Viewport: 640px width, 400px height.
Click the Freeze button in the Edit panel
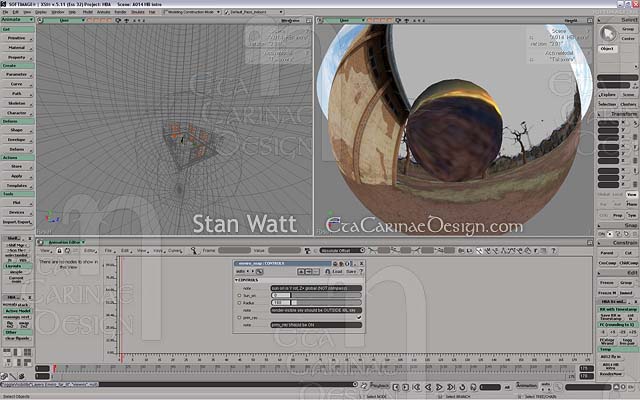607,283
